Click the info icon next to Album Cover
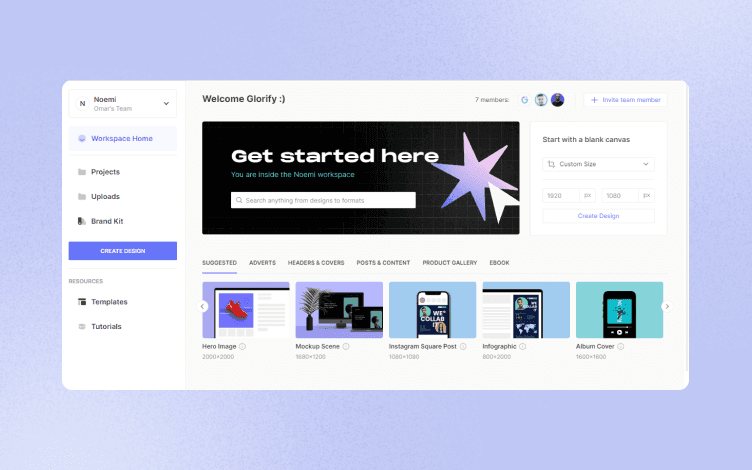The image size is (752, 470). [x=621, y=346]
